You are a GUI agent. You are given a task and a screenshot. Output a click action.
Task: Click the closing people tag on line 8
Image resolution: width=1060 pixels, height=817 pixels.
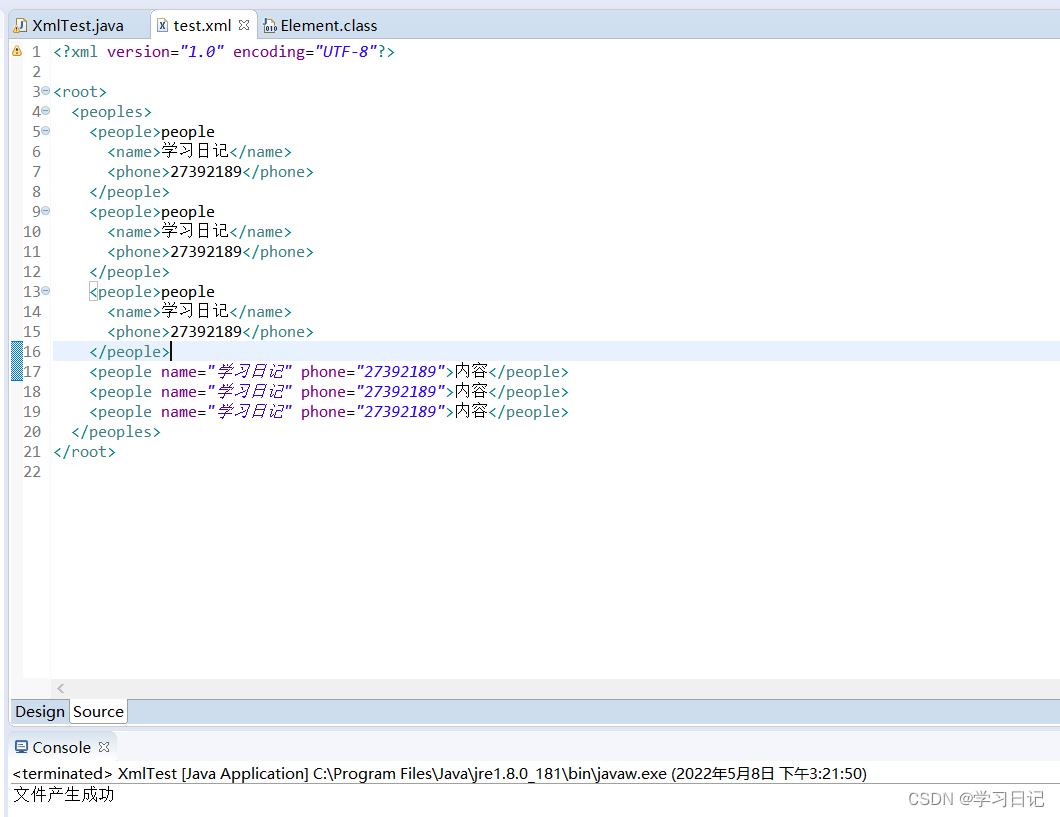coord(129,192)
